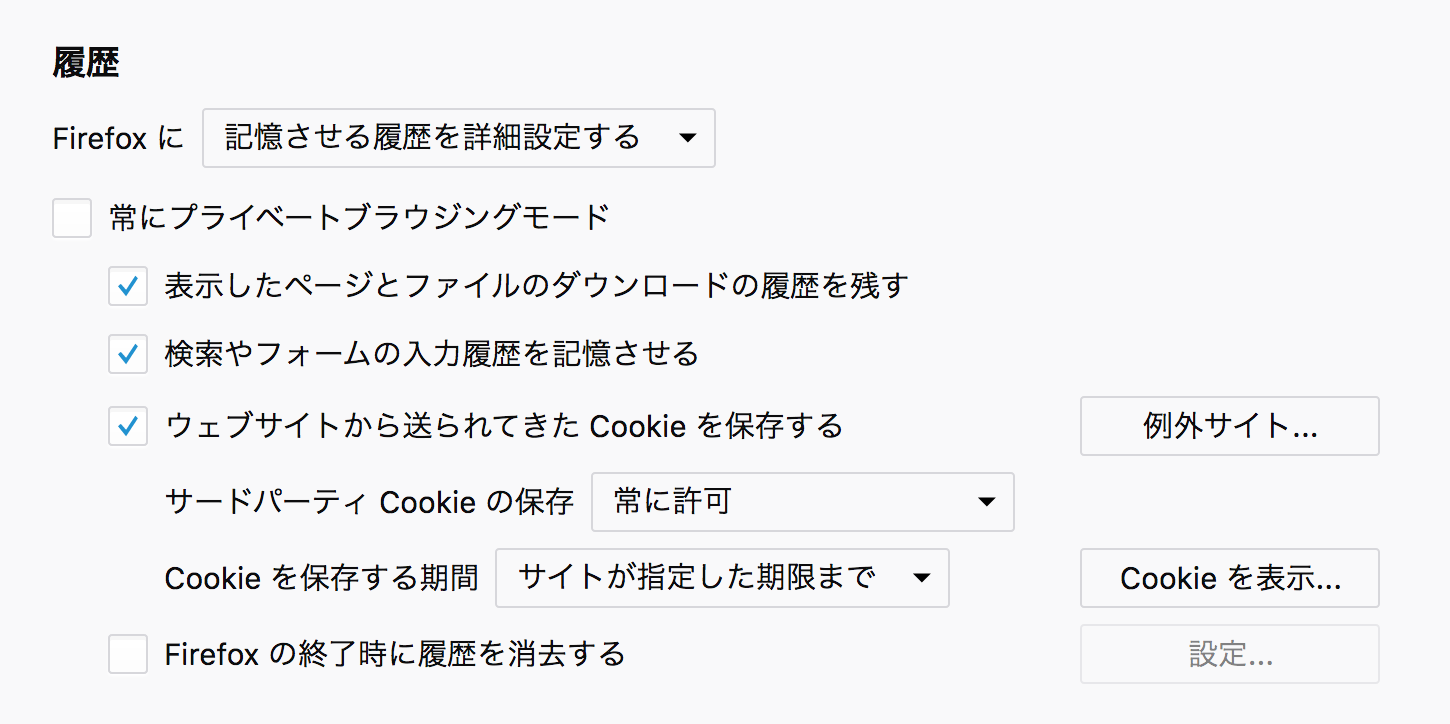Click the Firefox に label text
Screen dimensions: 1450x724
pos(117,139)
